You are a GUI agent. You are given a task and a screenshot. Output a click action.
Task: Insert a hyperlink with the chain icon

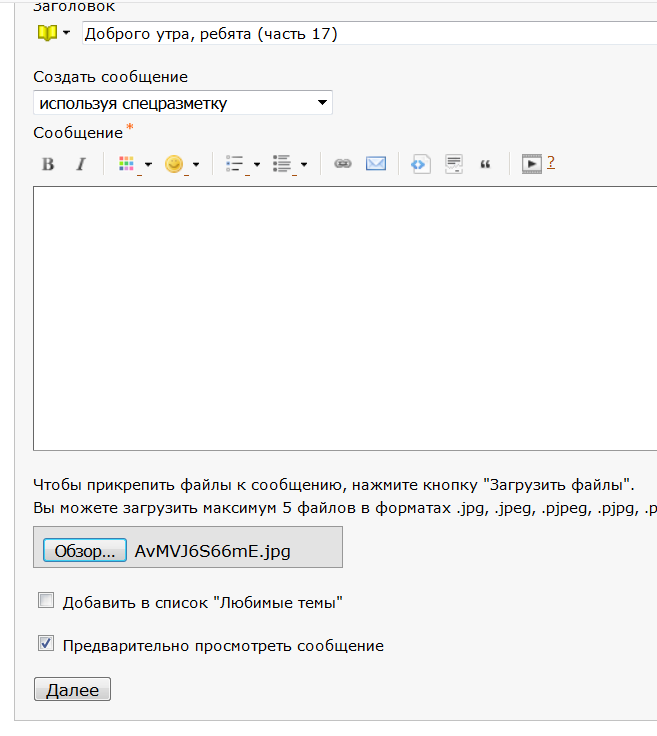[x=343, y=164]
